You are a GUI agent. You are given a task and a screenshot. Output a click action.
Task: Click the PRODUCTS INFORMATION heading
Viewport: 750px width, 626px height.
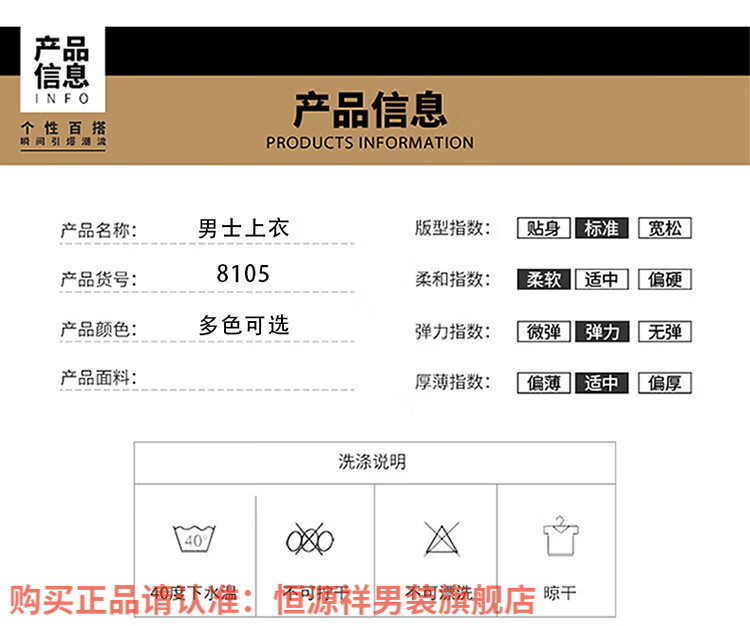click(370, 143)
